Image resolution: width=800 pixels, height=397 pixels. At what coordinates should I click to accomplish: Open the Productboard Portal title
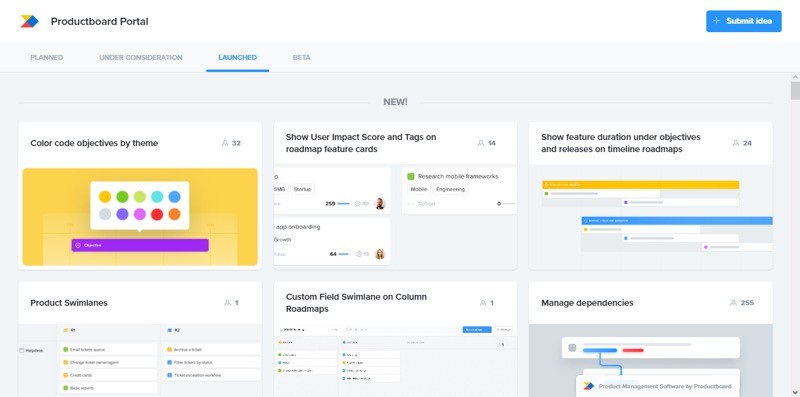coord(99,21)
